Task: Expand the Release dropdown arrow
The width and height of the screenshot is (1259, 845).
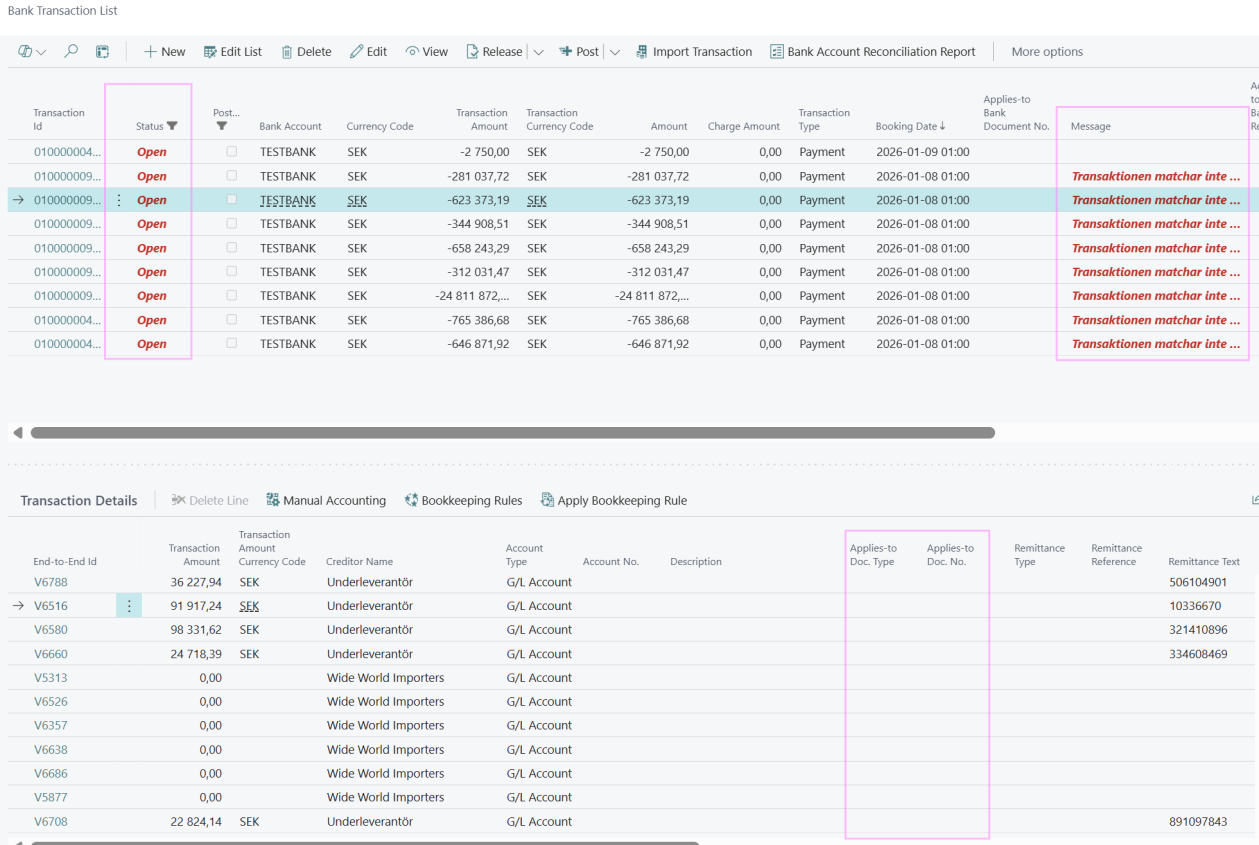Action: [x=538, y=52]
